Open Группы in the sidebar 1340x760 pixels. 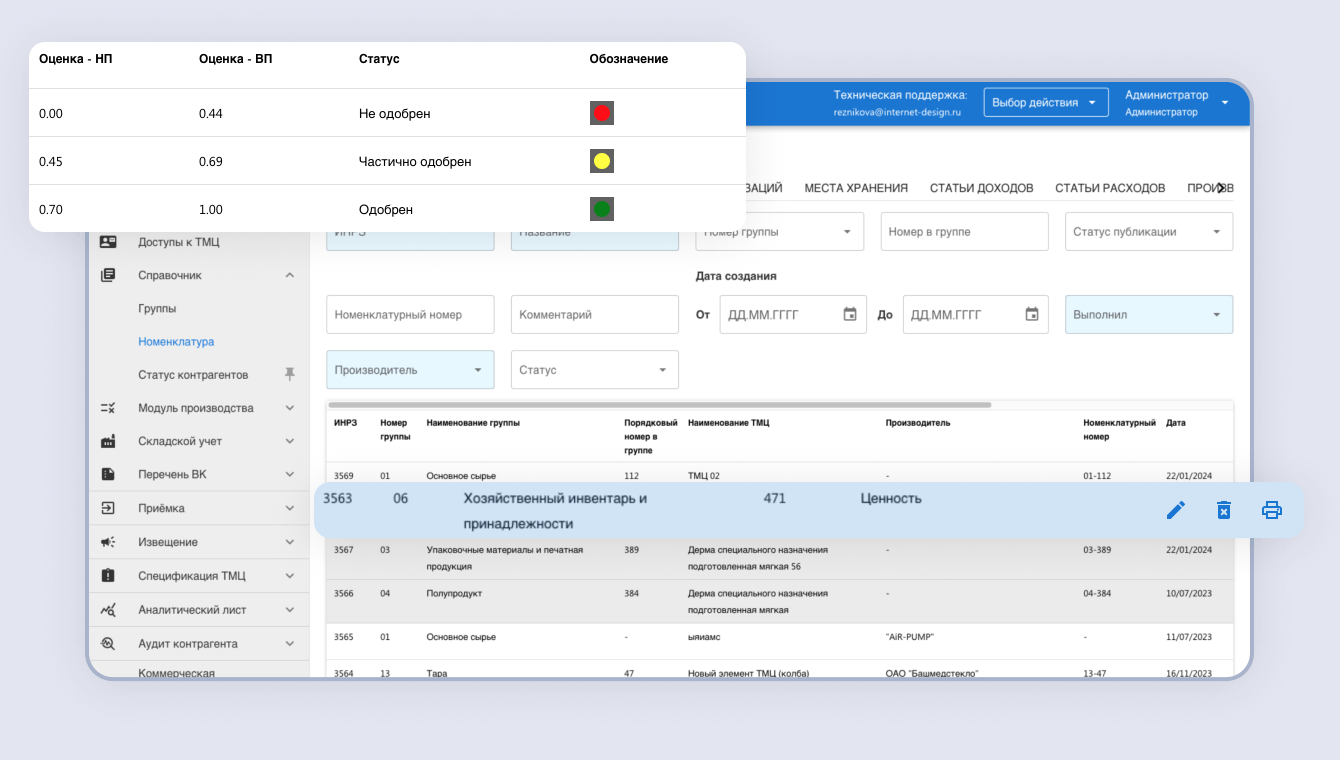pos(157,309)
